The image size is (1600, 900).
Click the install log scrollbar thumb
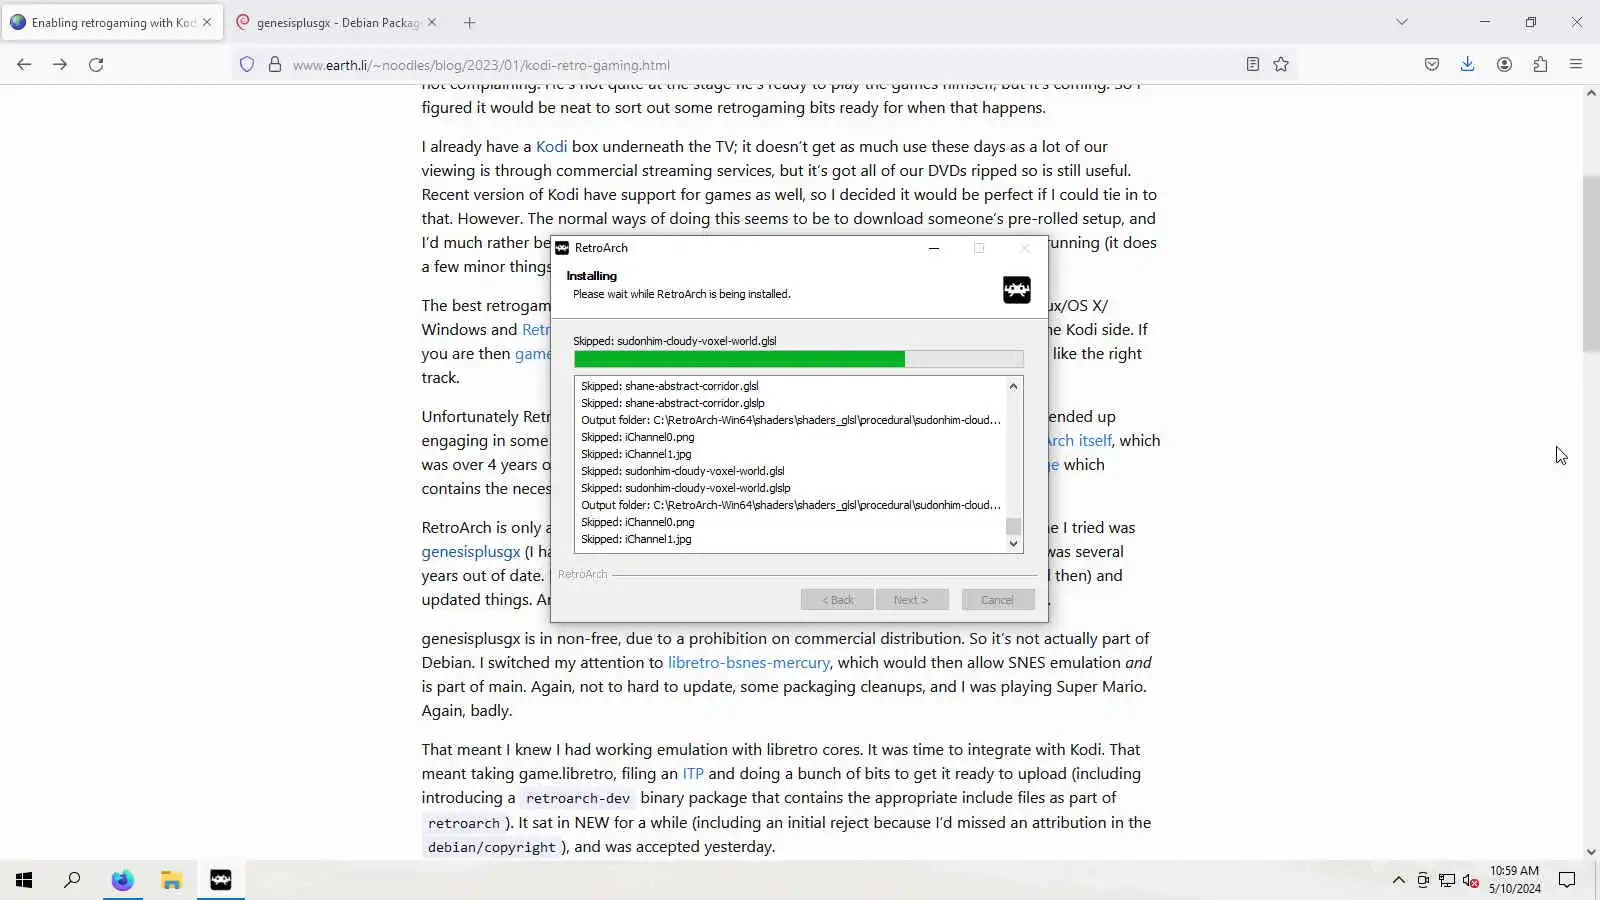(x=1013, y=526)
